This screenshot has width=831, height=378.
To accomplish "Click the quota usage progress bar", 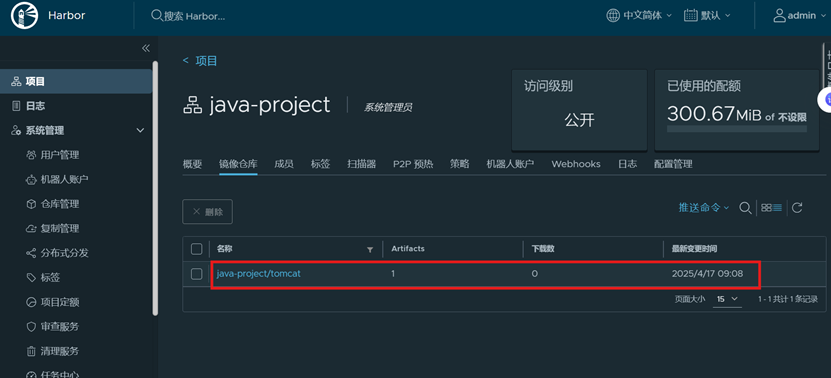I will [737, 129].
